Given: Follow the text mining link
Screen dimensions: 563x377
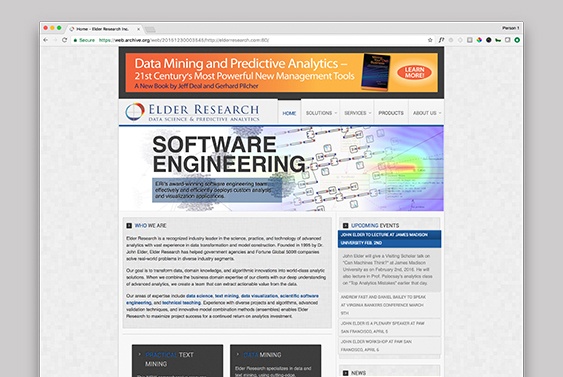Looking at the screenshot, I should point(227,296).
